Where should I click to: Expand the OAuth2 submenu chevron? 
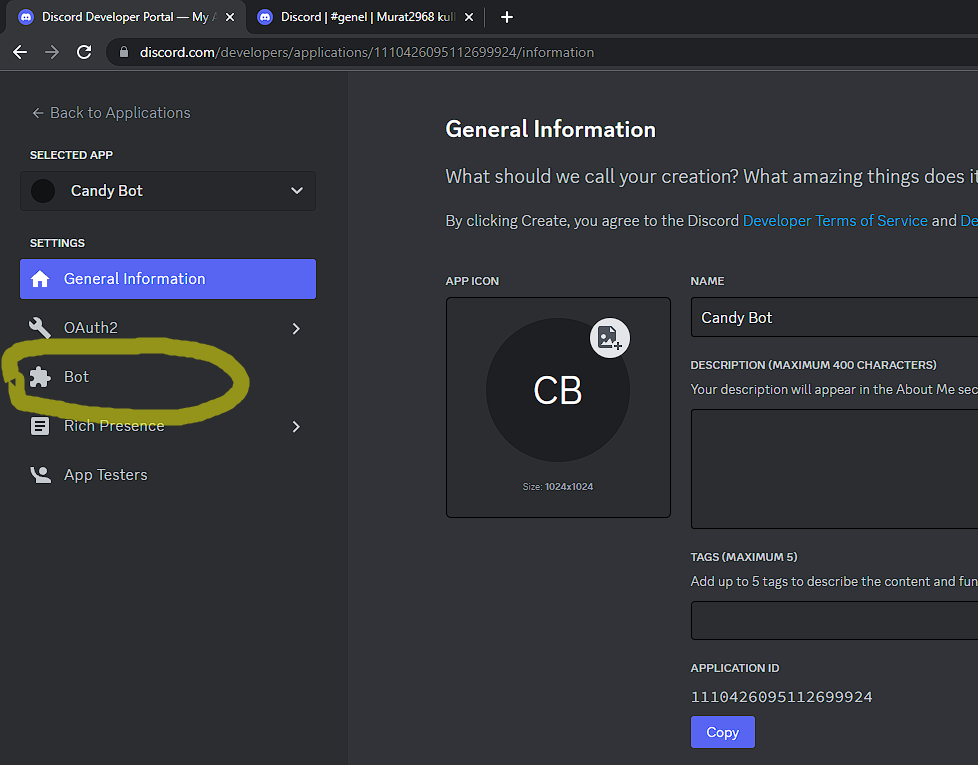pyautogui.click(x=296, y=329)
